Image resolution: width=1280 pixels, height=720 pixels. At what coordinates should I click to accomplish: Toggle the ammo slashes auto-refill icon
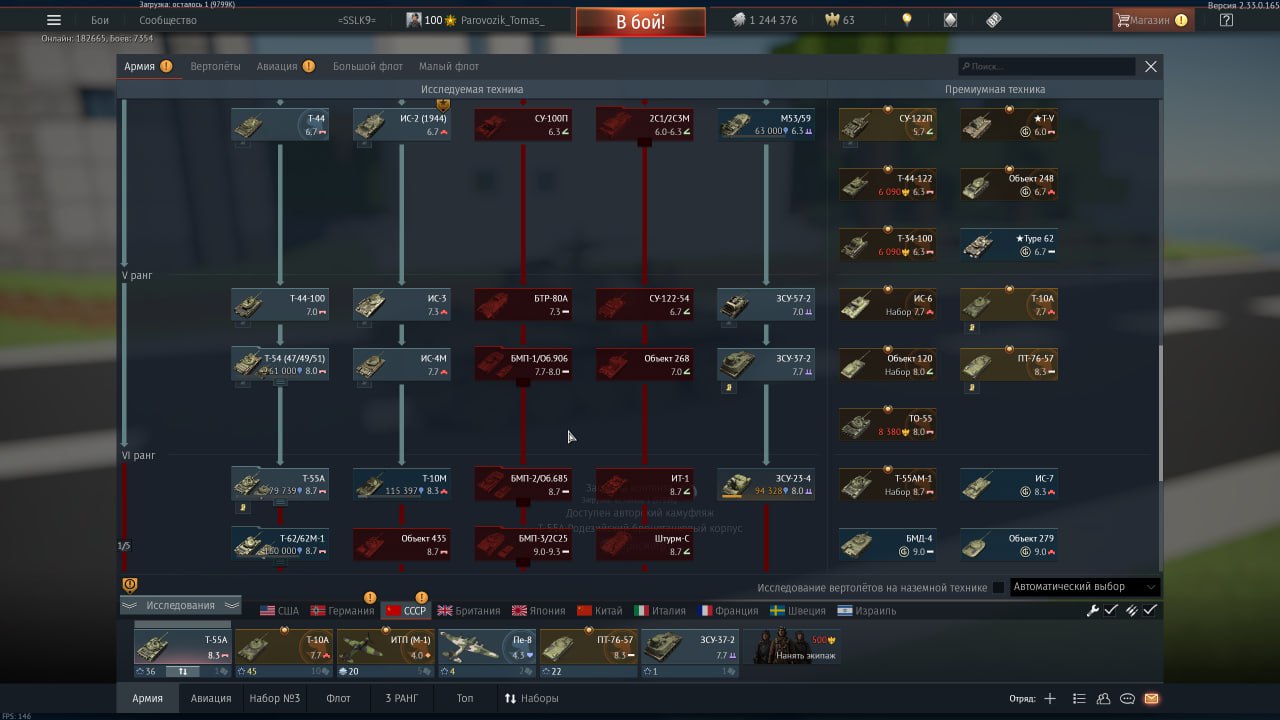[1131, 610]
